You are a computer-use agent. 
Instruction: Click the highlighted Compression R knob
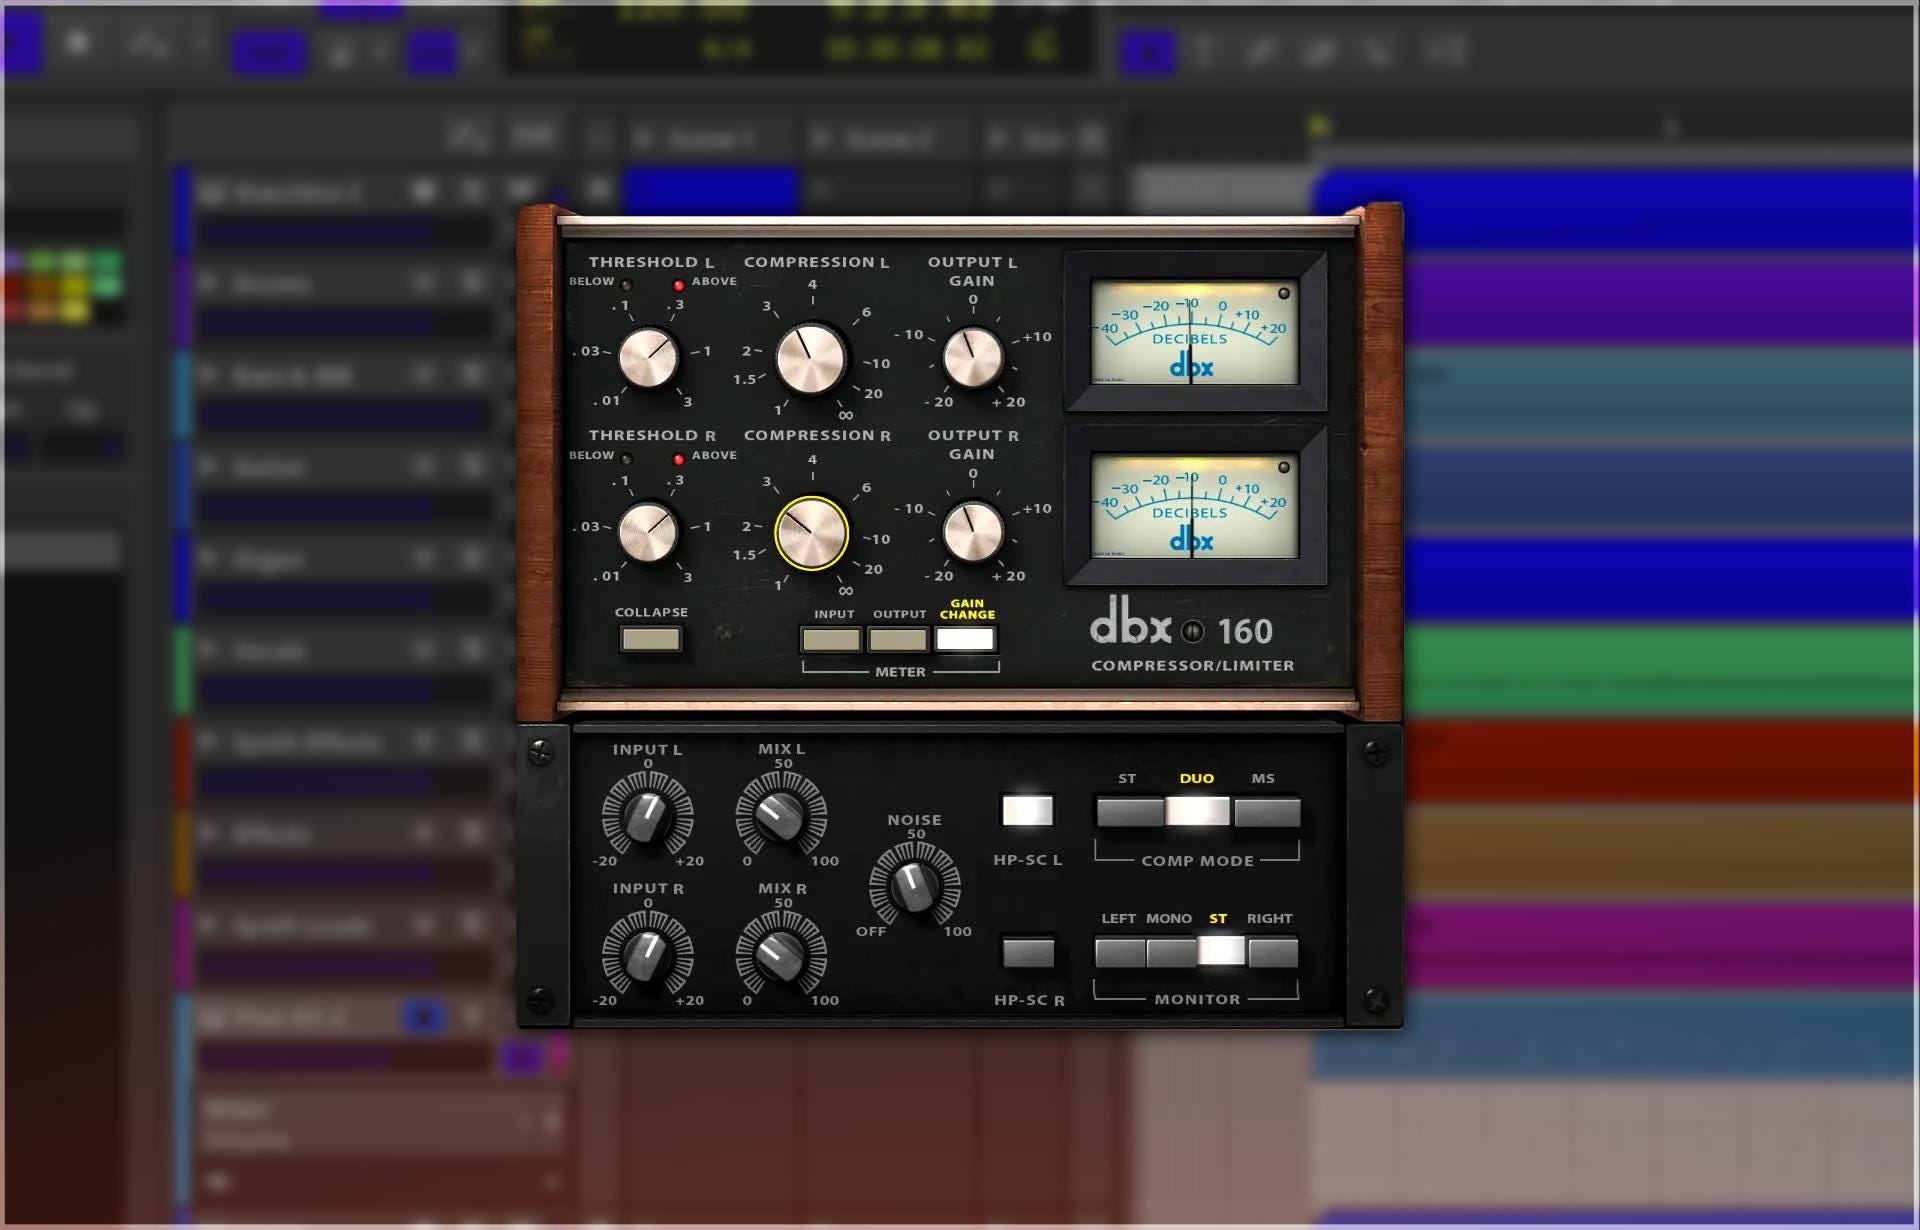(x=811, y=533)
